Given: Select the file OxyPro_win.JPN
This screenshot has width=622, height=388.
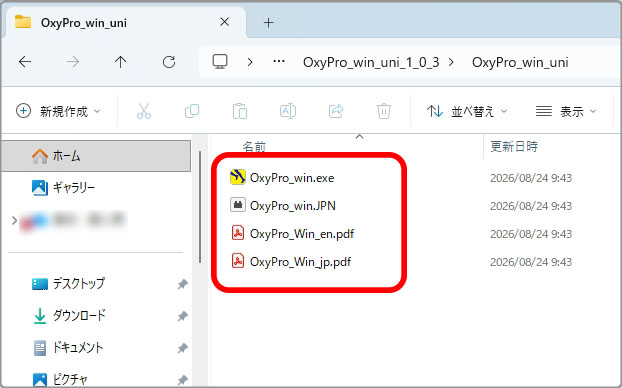Looking at the screenshot, I should tap(293, 206).
